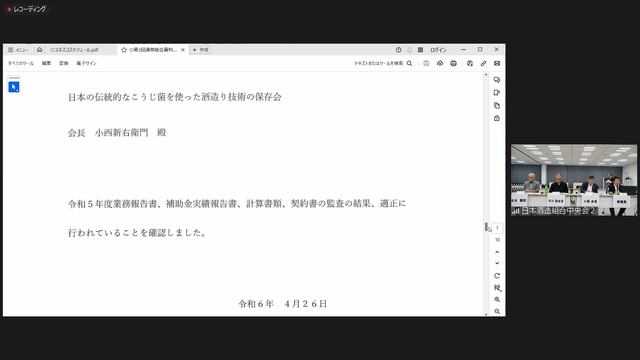Click the text 会長 小西新右衛門 殿

click(x=117, y=133)
